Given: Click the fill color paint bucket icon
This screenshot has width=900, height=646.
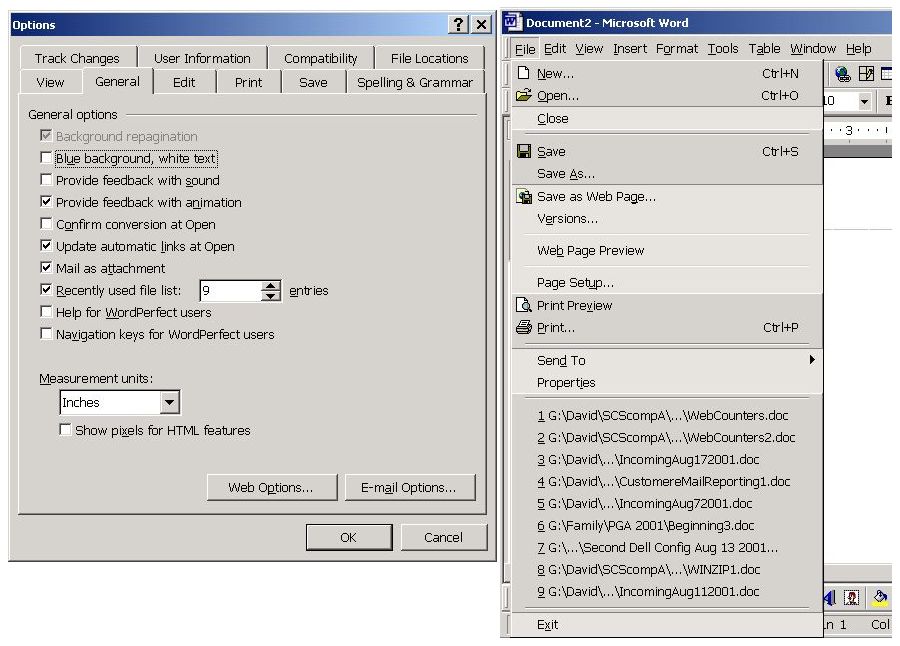Looking at the screenshot, I should click(x=880, y=598).
